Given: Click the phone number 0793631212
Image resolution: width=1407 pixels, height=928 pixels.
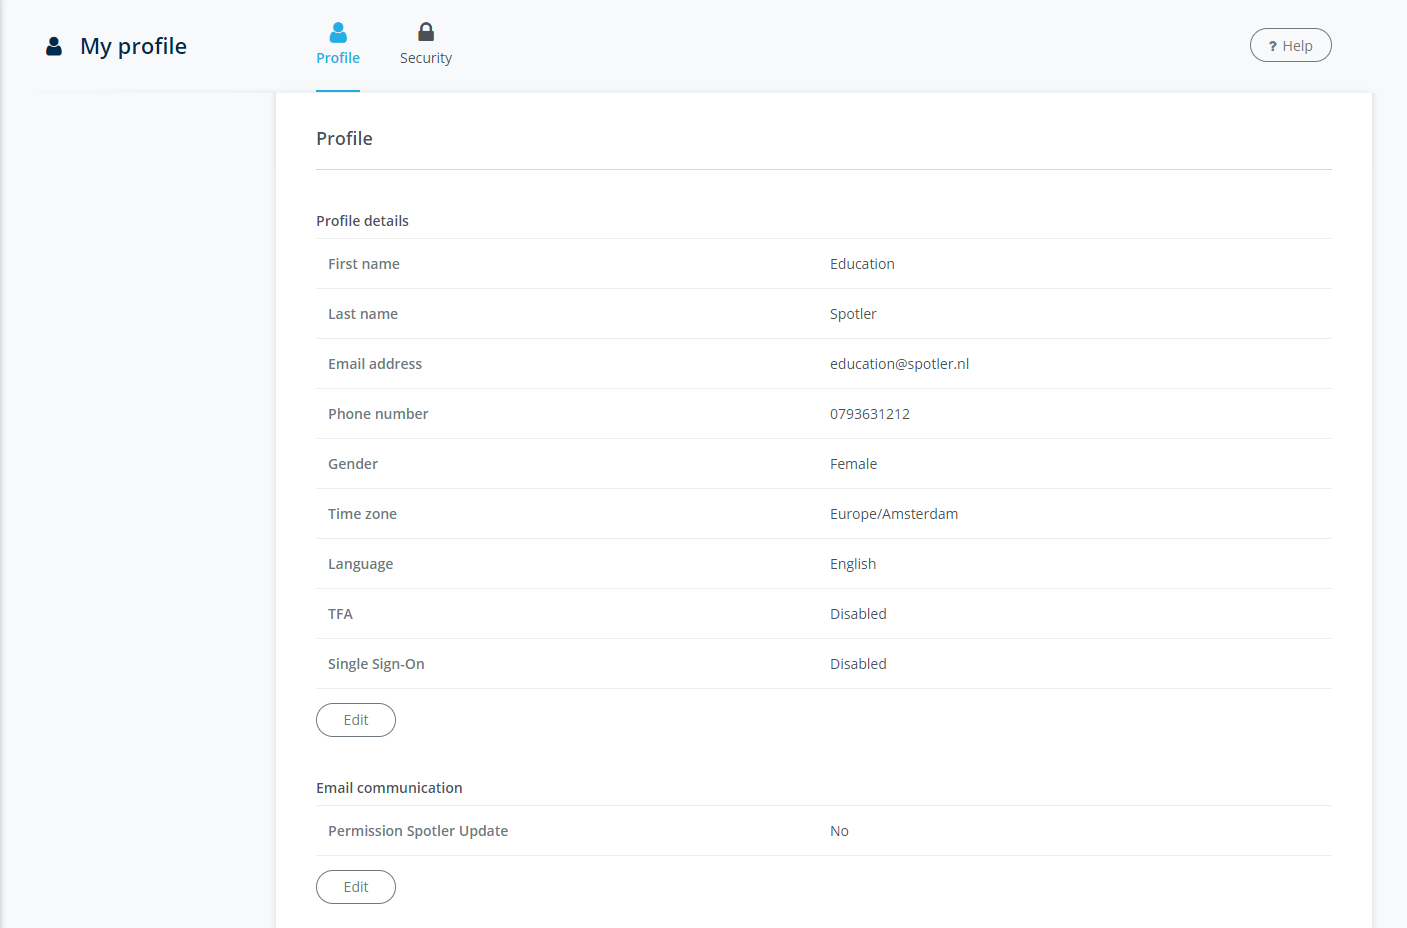Looking at the screenshot, I should click(x=869, y=414).
